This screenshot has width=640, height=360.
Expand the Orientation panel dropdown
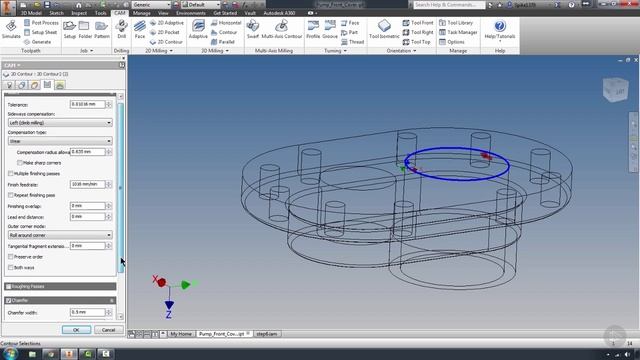tap(402, 51)
